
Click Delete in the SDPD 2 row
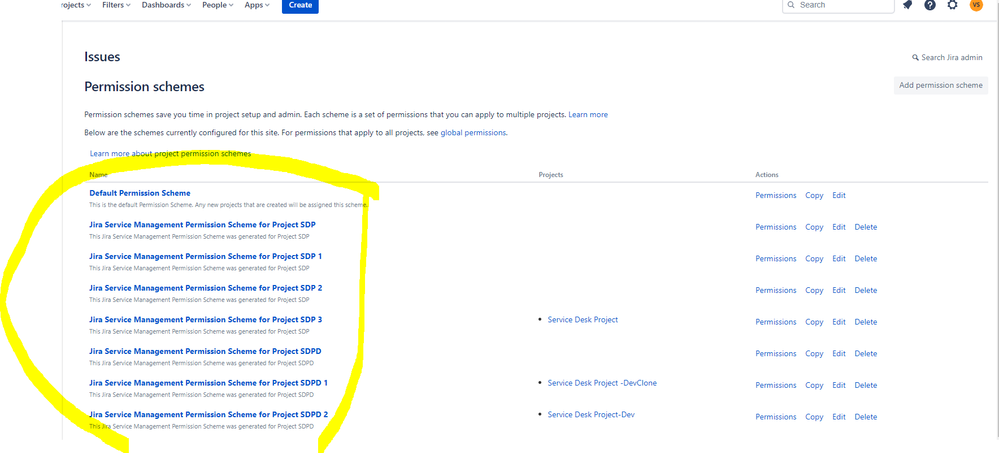[x=866, y=417]
